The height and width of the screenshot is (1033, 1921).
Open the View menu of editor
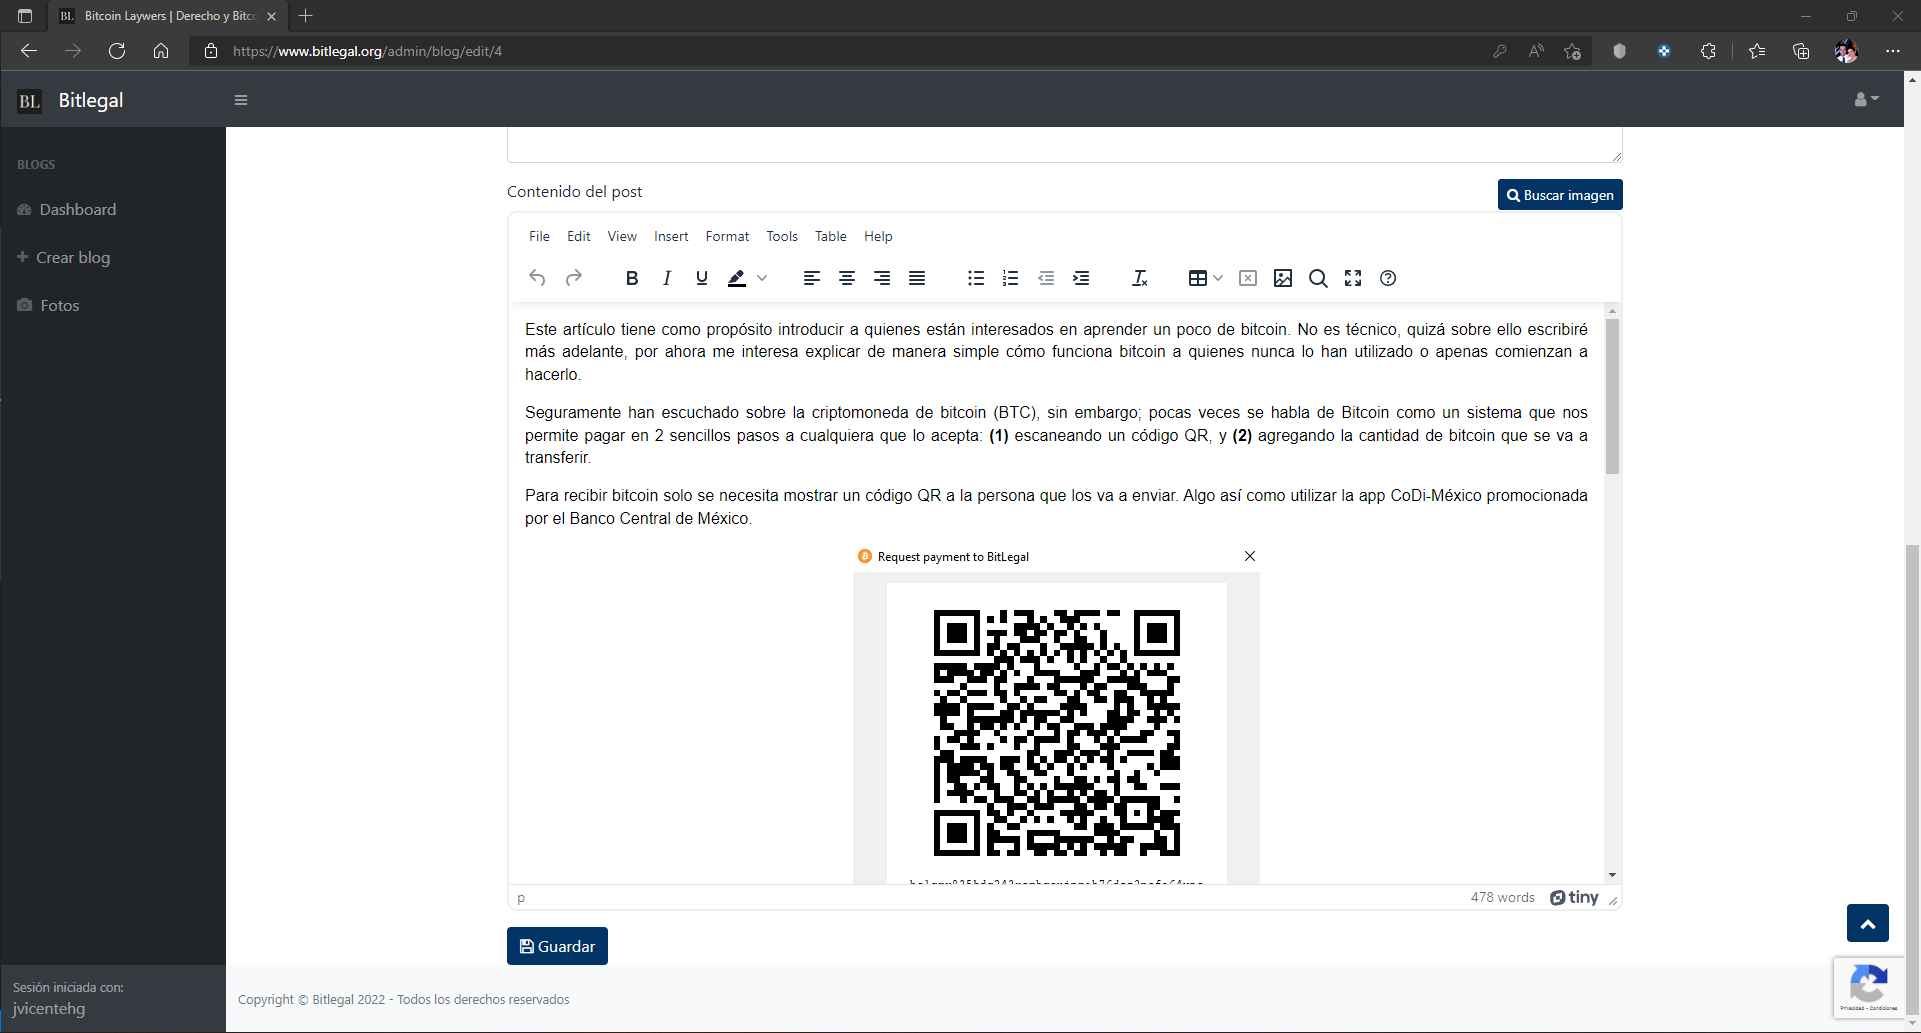[x=622, y=236]
